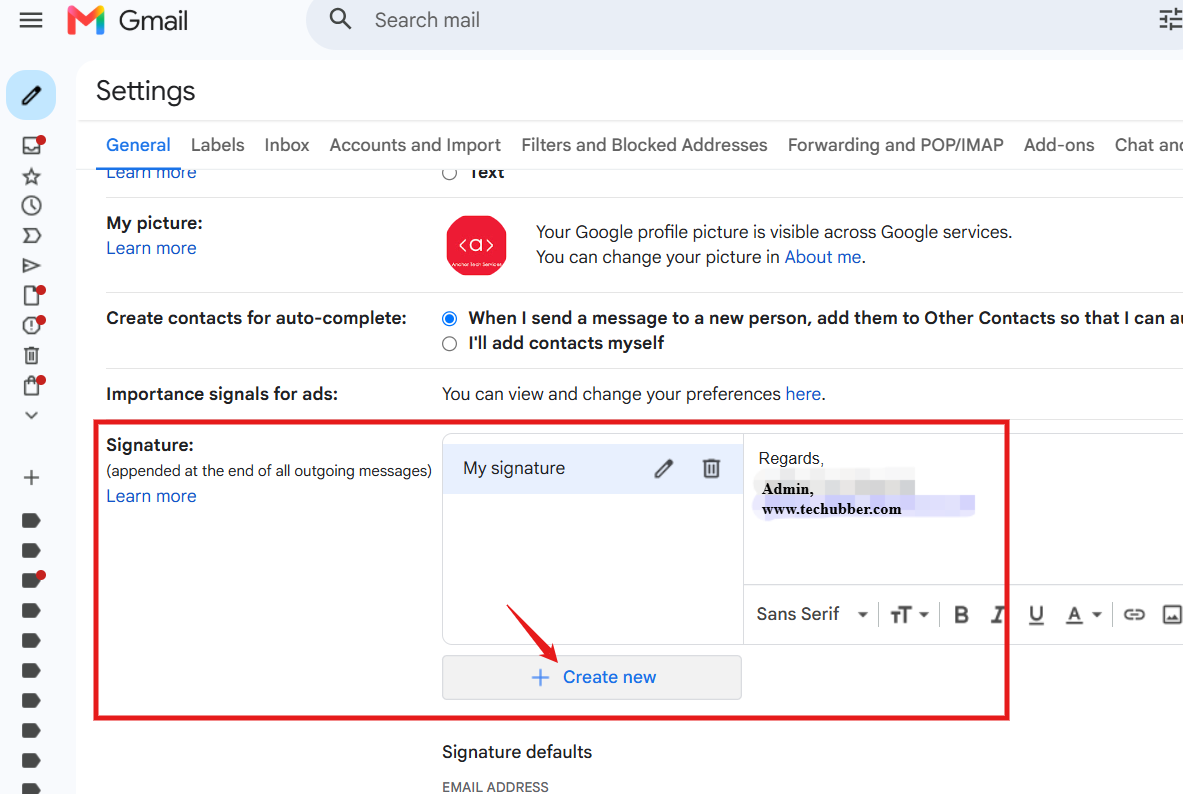
Task: Click Learn more under Signature
Action: 151,497
